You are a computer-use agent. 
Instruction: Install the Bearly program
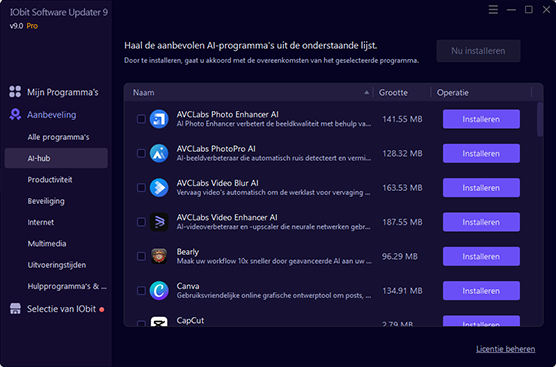point(481,256)
